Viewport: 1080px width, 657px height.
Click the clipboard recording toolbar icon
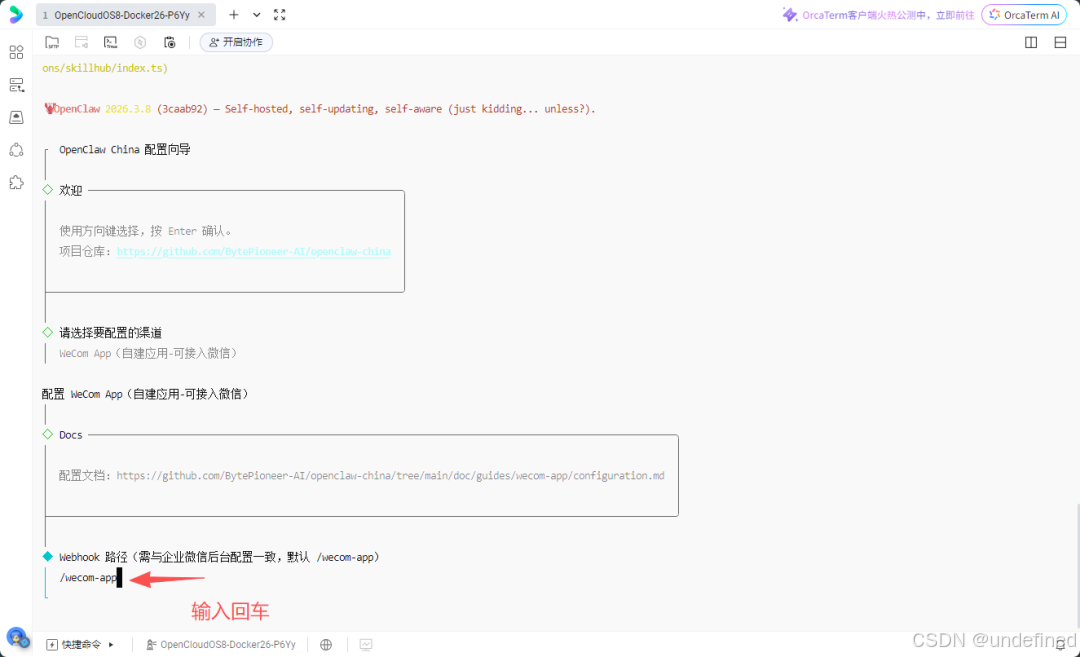point(169,42)
